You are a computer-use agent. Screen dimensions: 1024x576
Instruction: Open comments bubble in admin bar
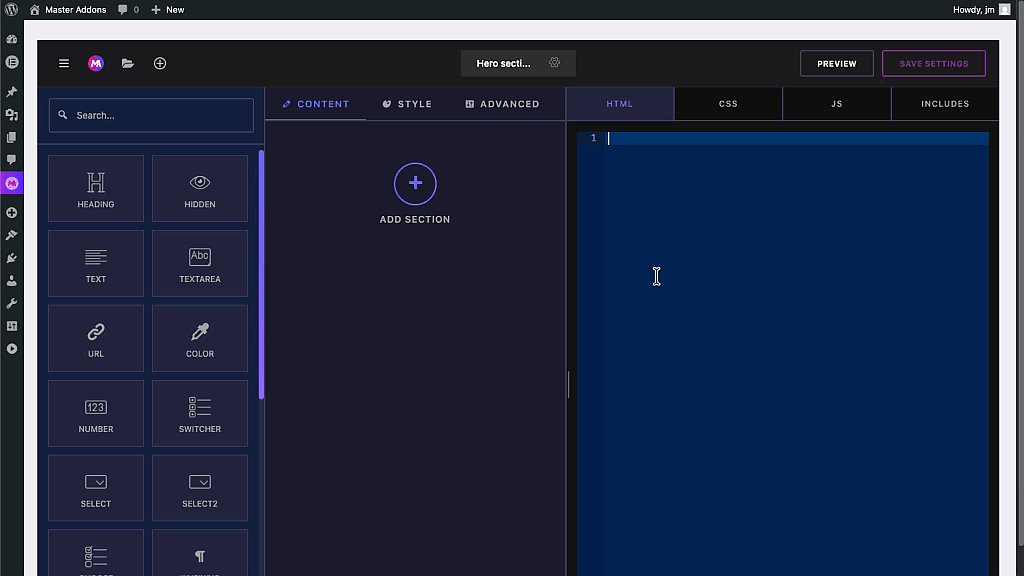pos(128,10)
